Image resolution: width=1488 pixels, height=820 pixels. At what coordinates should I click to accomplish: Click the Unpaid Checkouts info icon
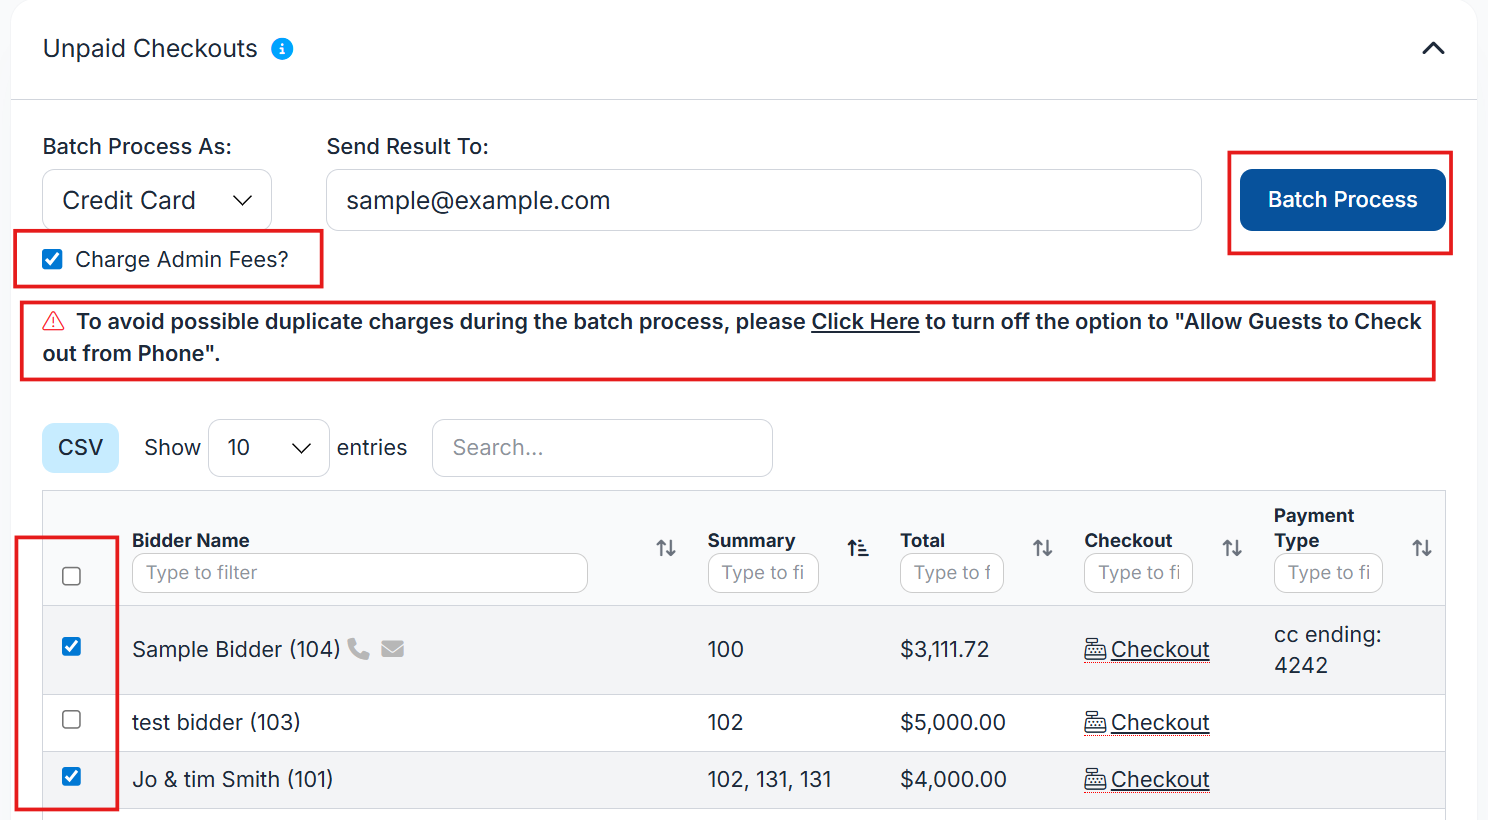(283, 49)
